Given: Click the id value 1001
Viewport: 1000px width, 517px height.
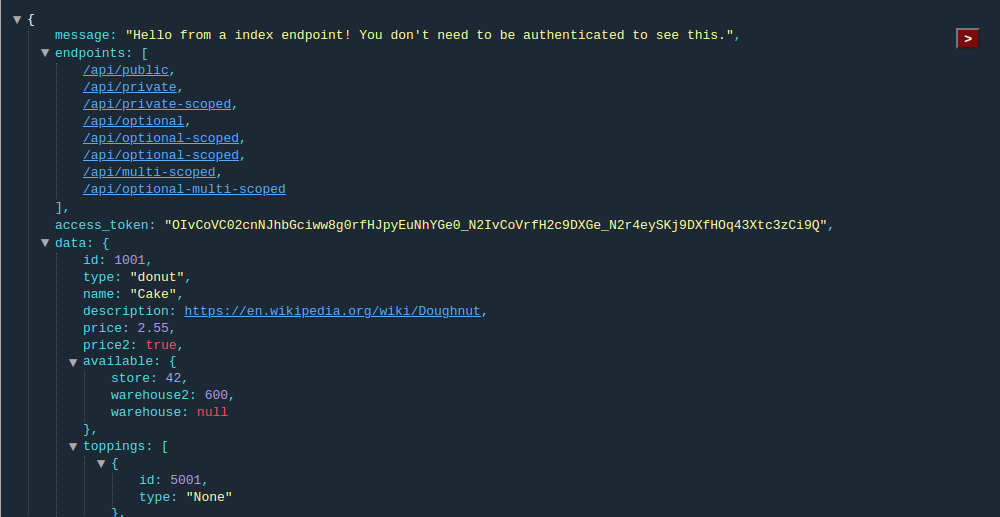Looking at the screenshot, I should [130, 260].
